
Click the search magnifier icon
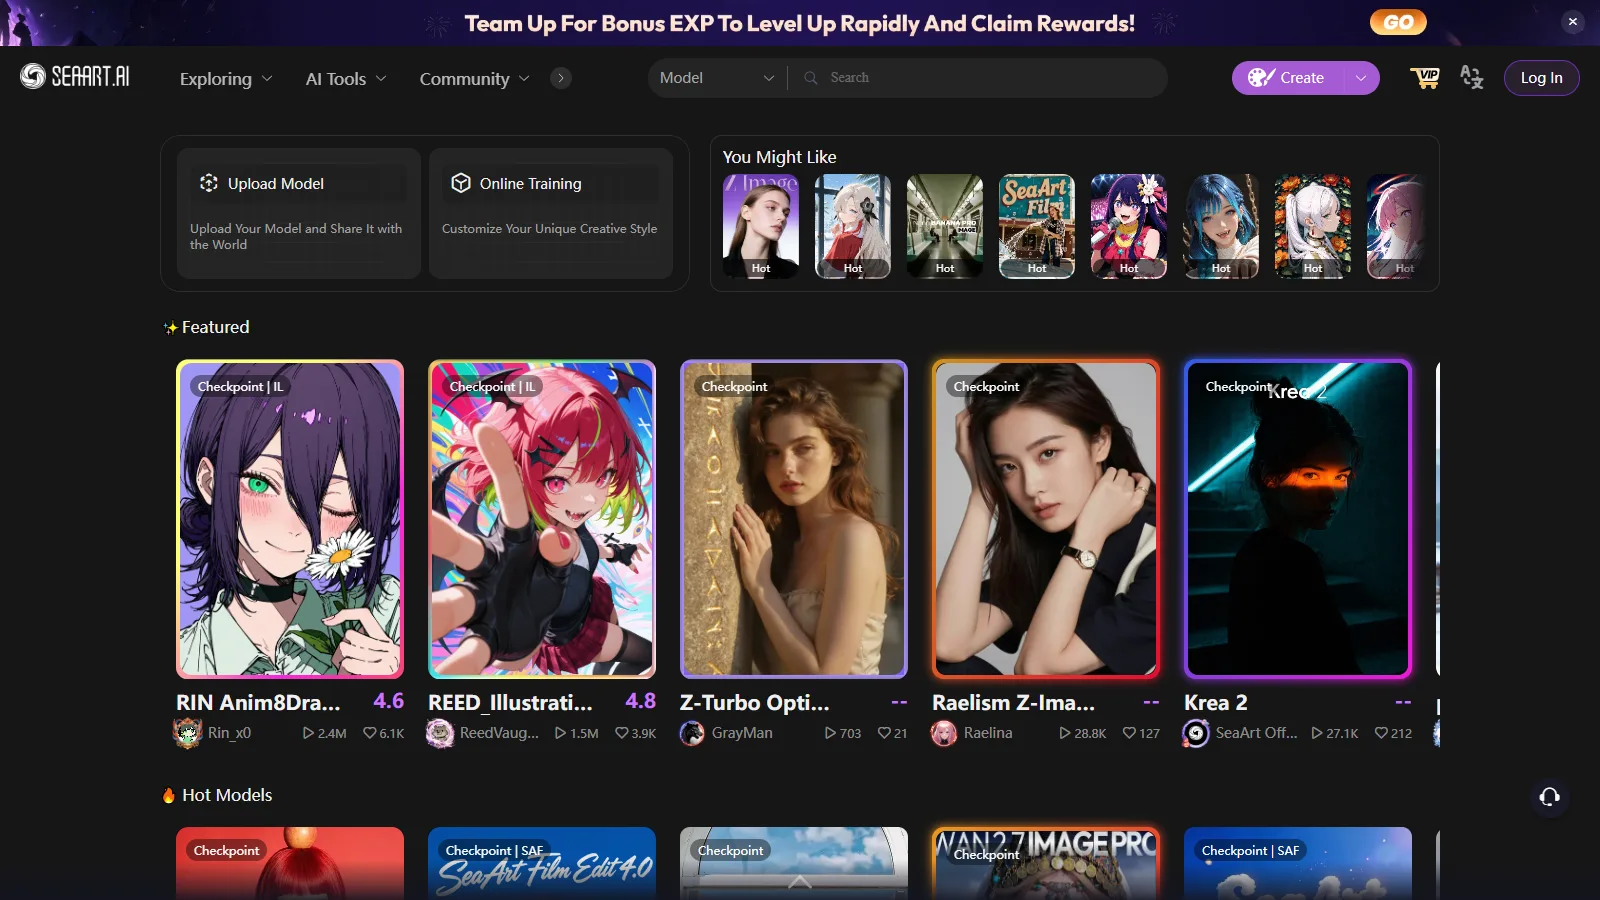tap(811, 78)
